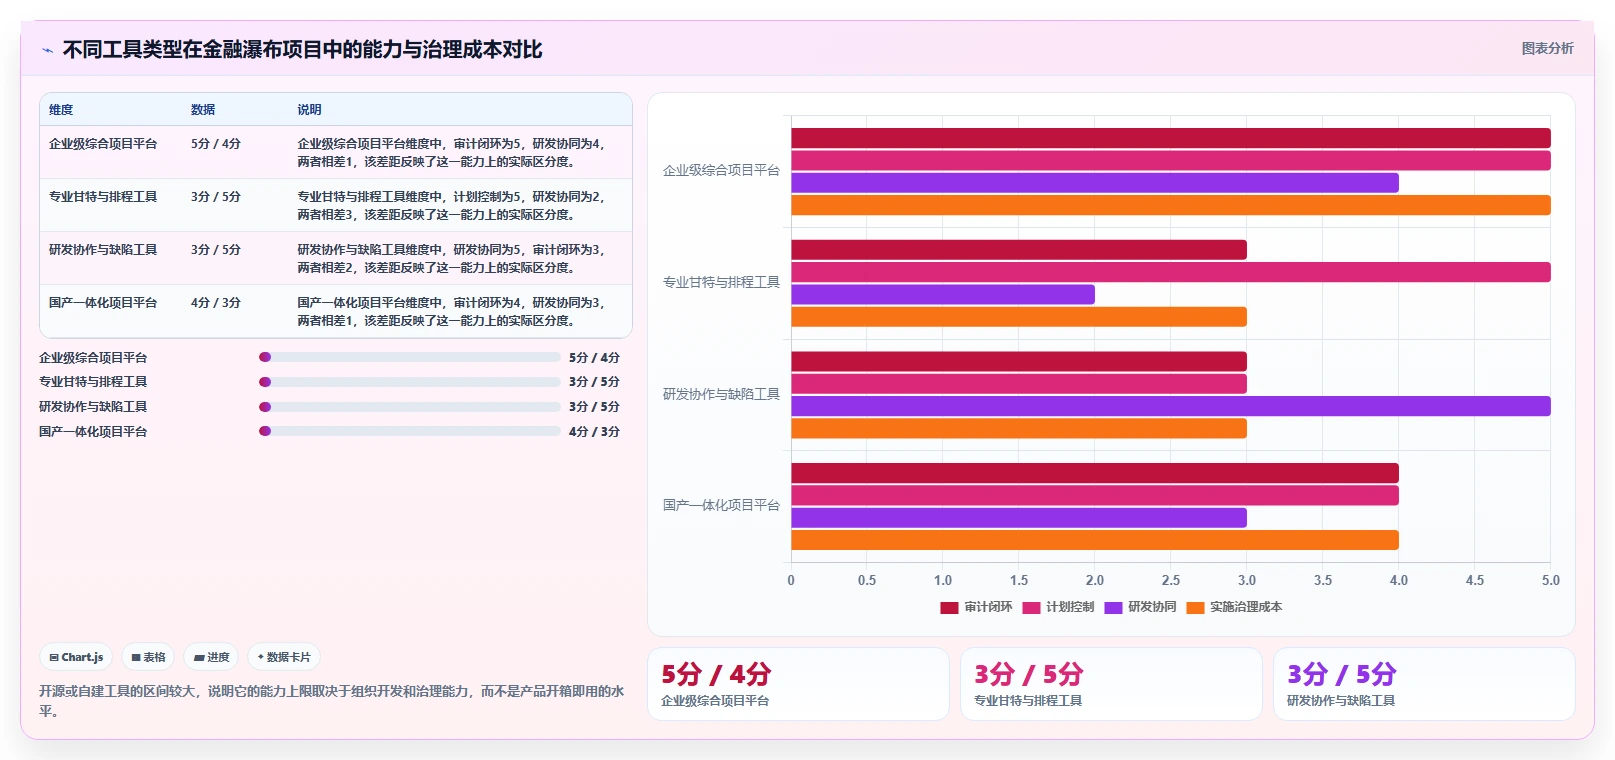Click table cell 国产一体化项目平台
This screenshot has height=760, width=1615.
pyautogui.click(x=103, y=303)
